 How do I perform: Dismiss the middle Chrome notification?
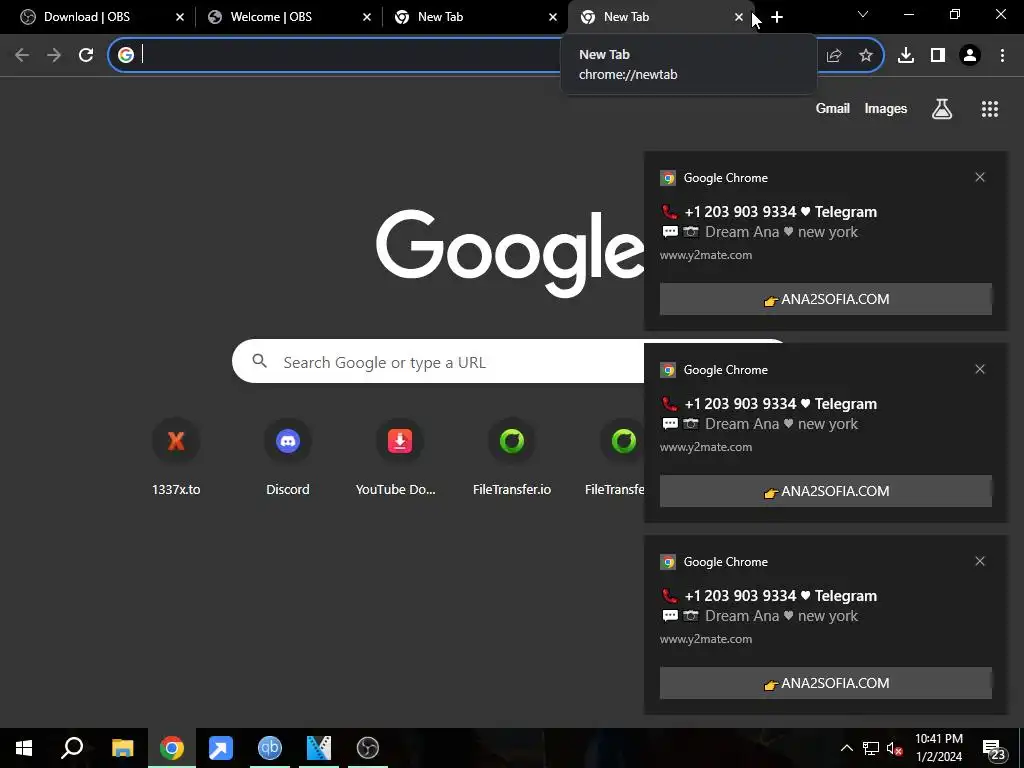click(x=980, y=369)
